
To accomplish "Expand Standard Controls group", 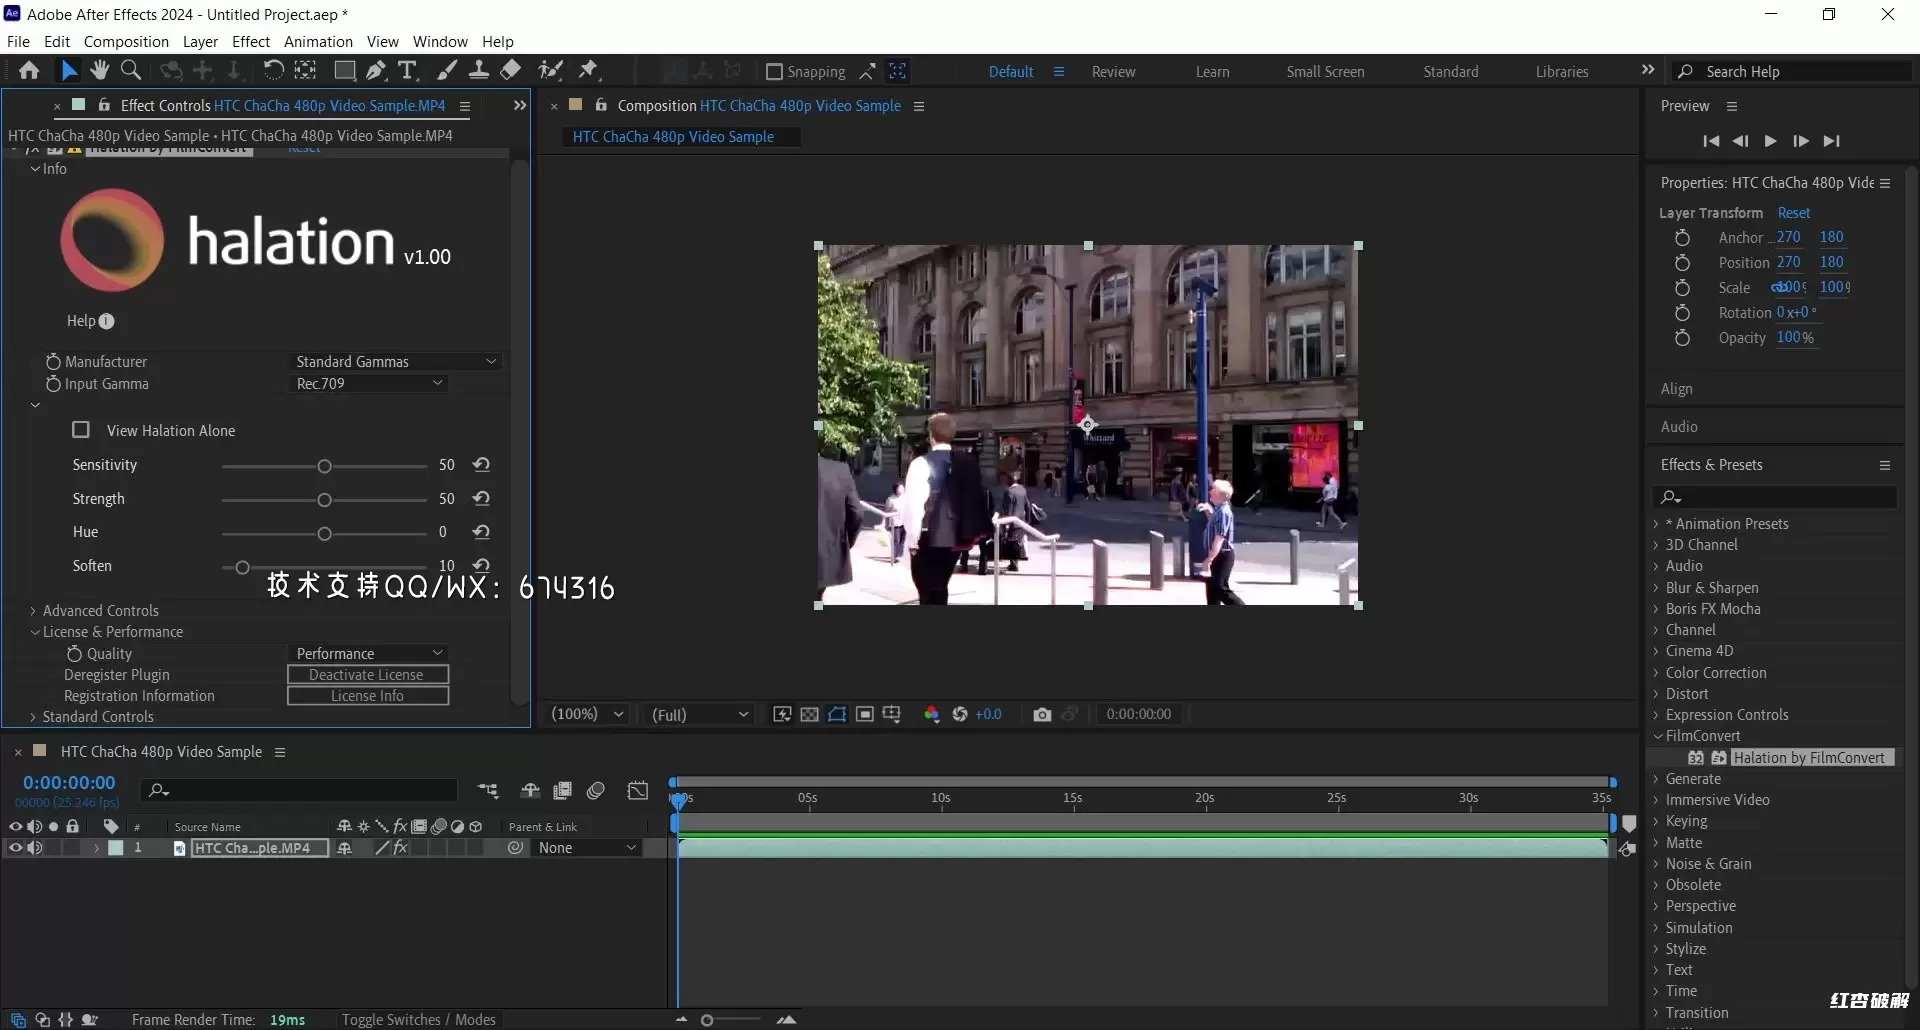I will click(33, 717).
